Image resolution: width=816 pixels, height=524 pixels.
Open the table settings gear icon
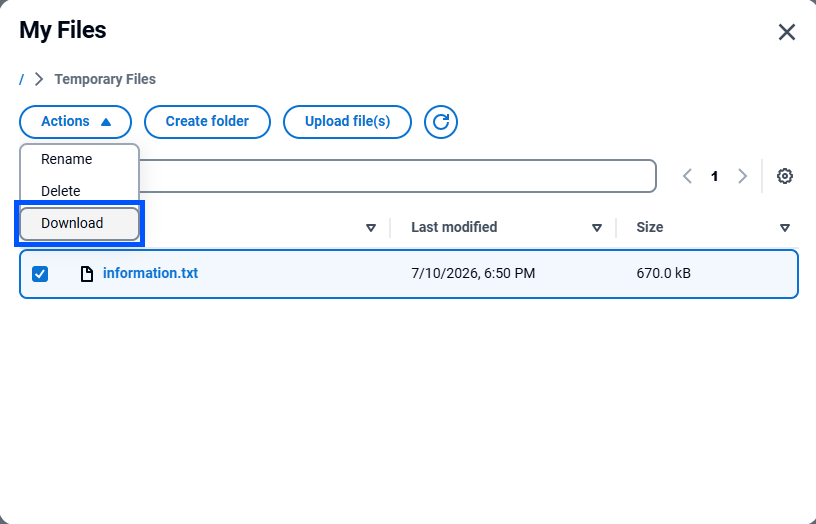[785, 176]
